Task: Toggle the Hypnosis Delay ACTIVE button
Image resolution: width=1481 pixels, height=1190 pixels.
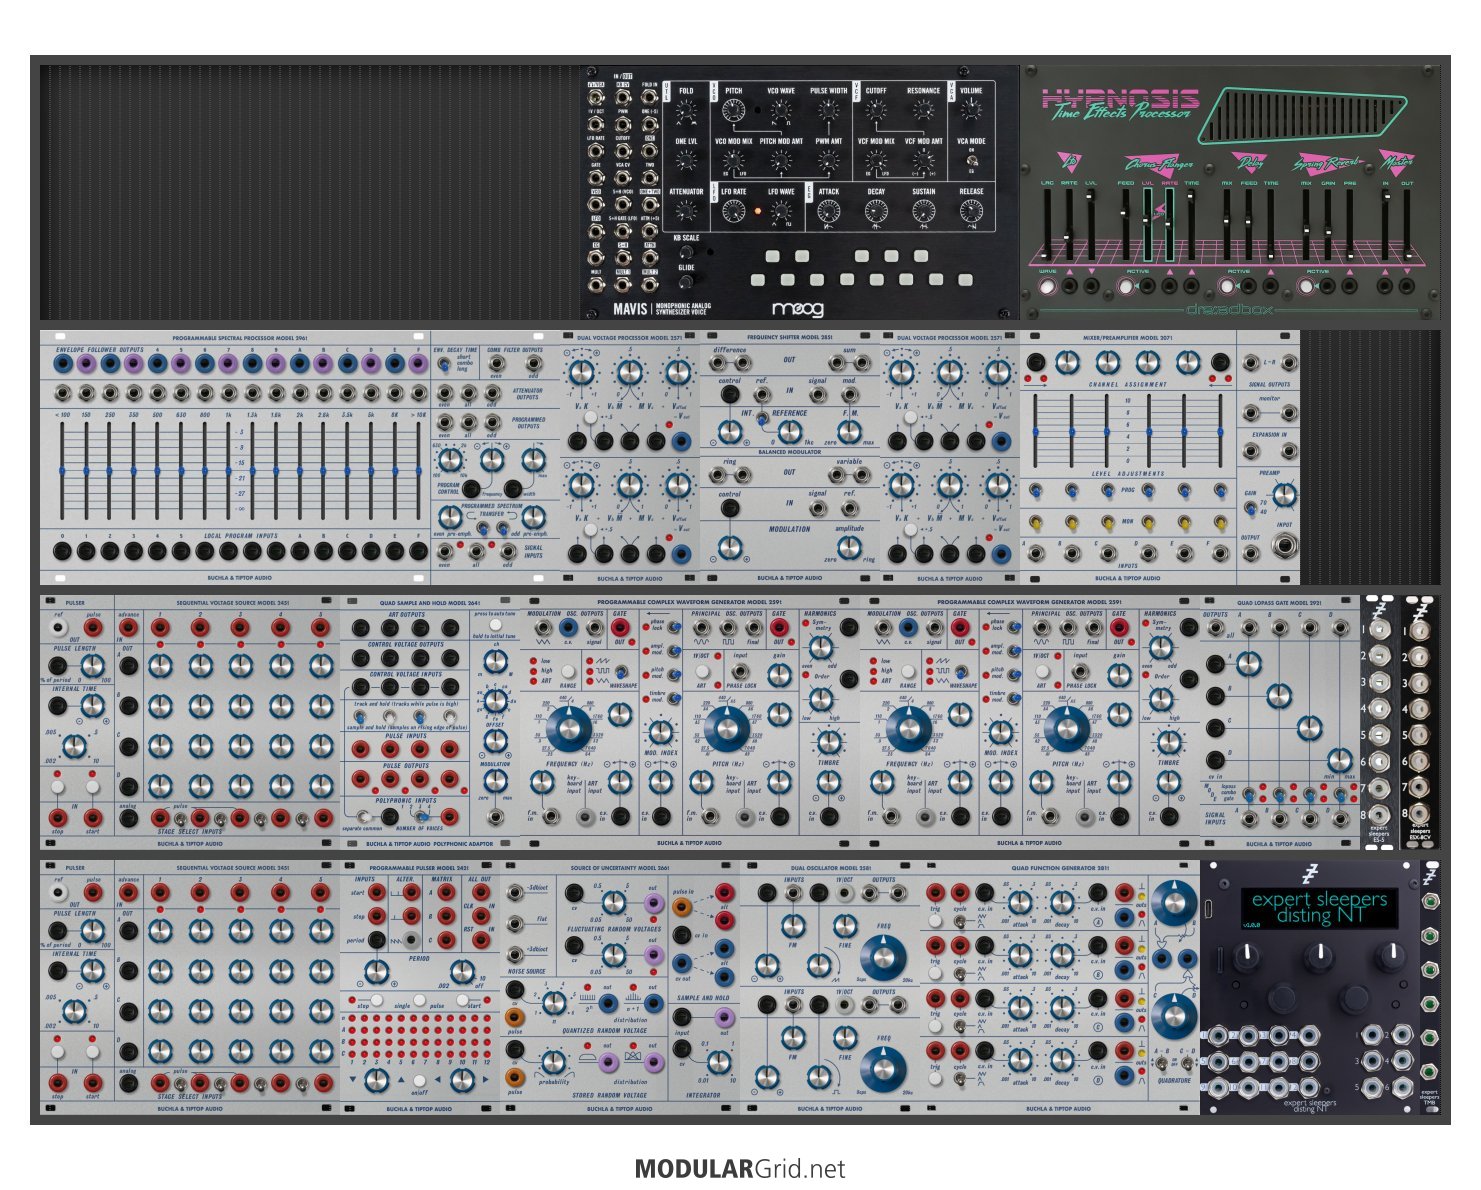Action: point(1227,287)
